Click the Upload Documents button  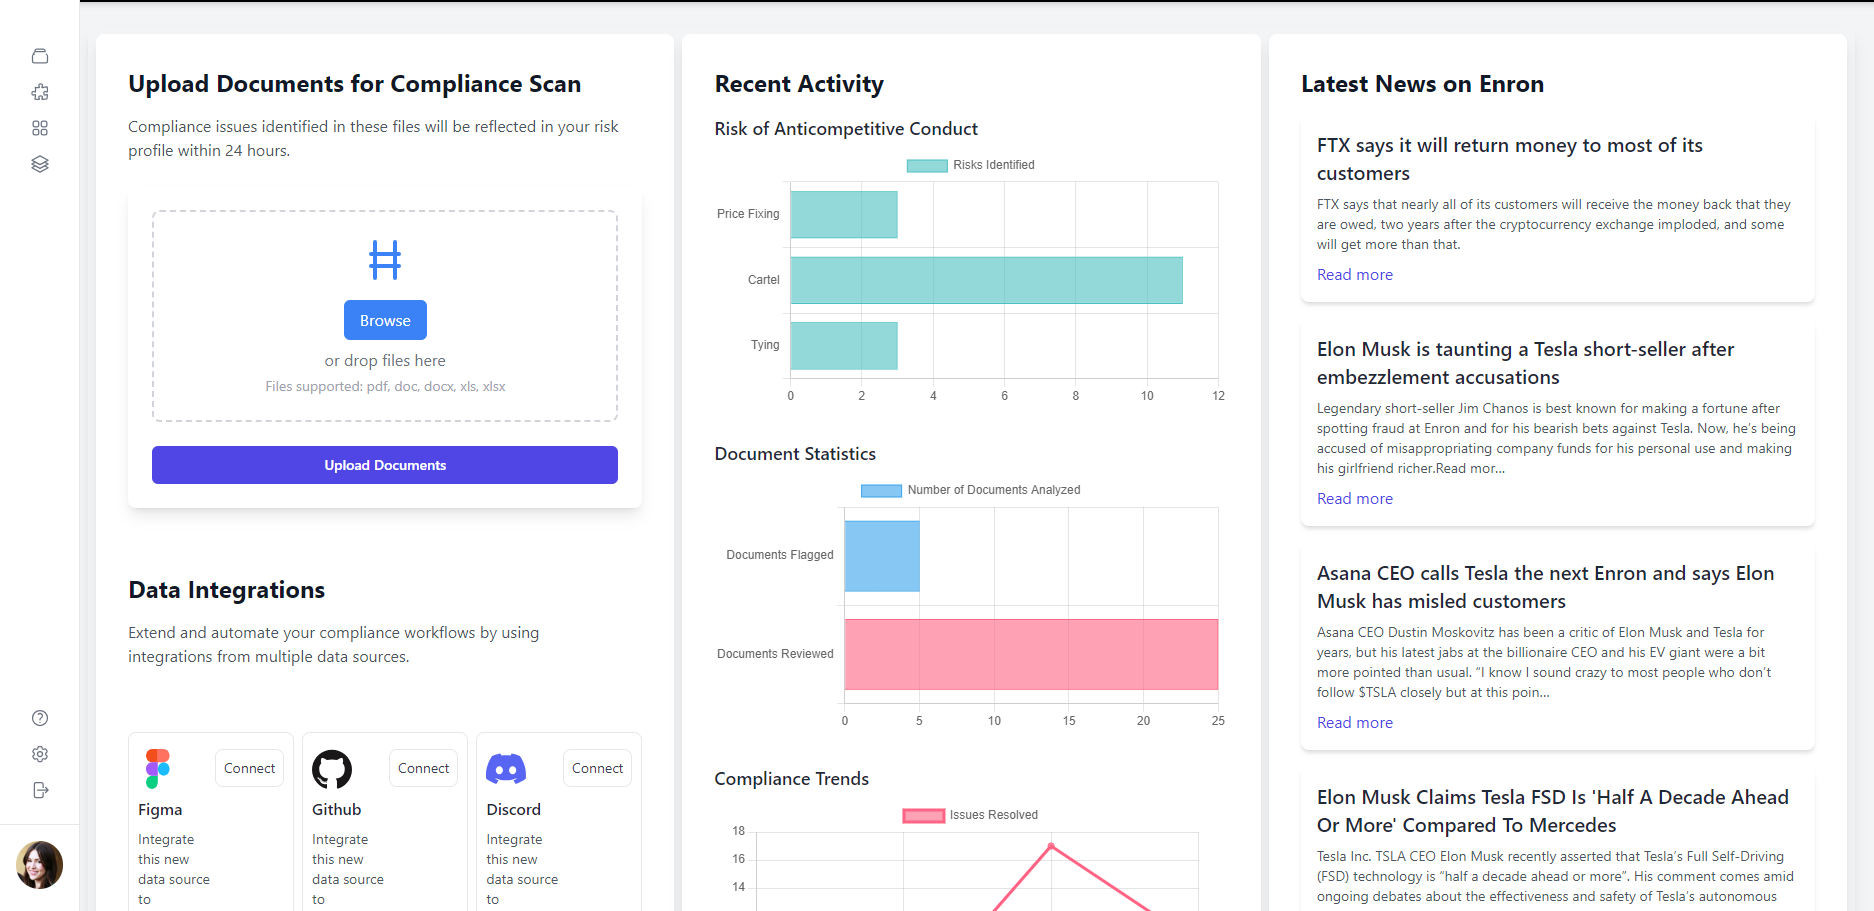385,465
